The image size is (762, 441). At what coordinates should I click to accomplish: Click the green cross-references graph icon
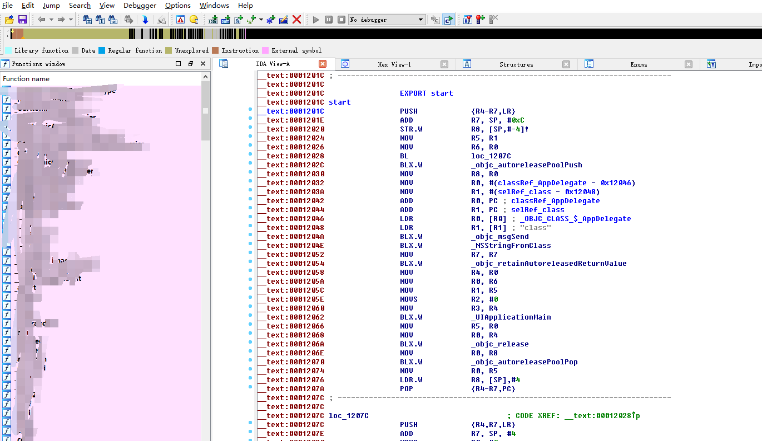point(251,19)
